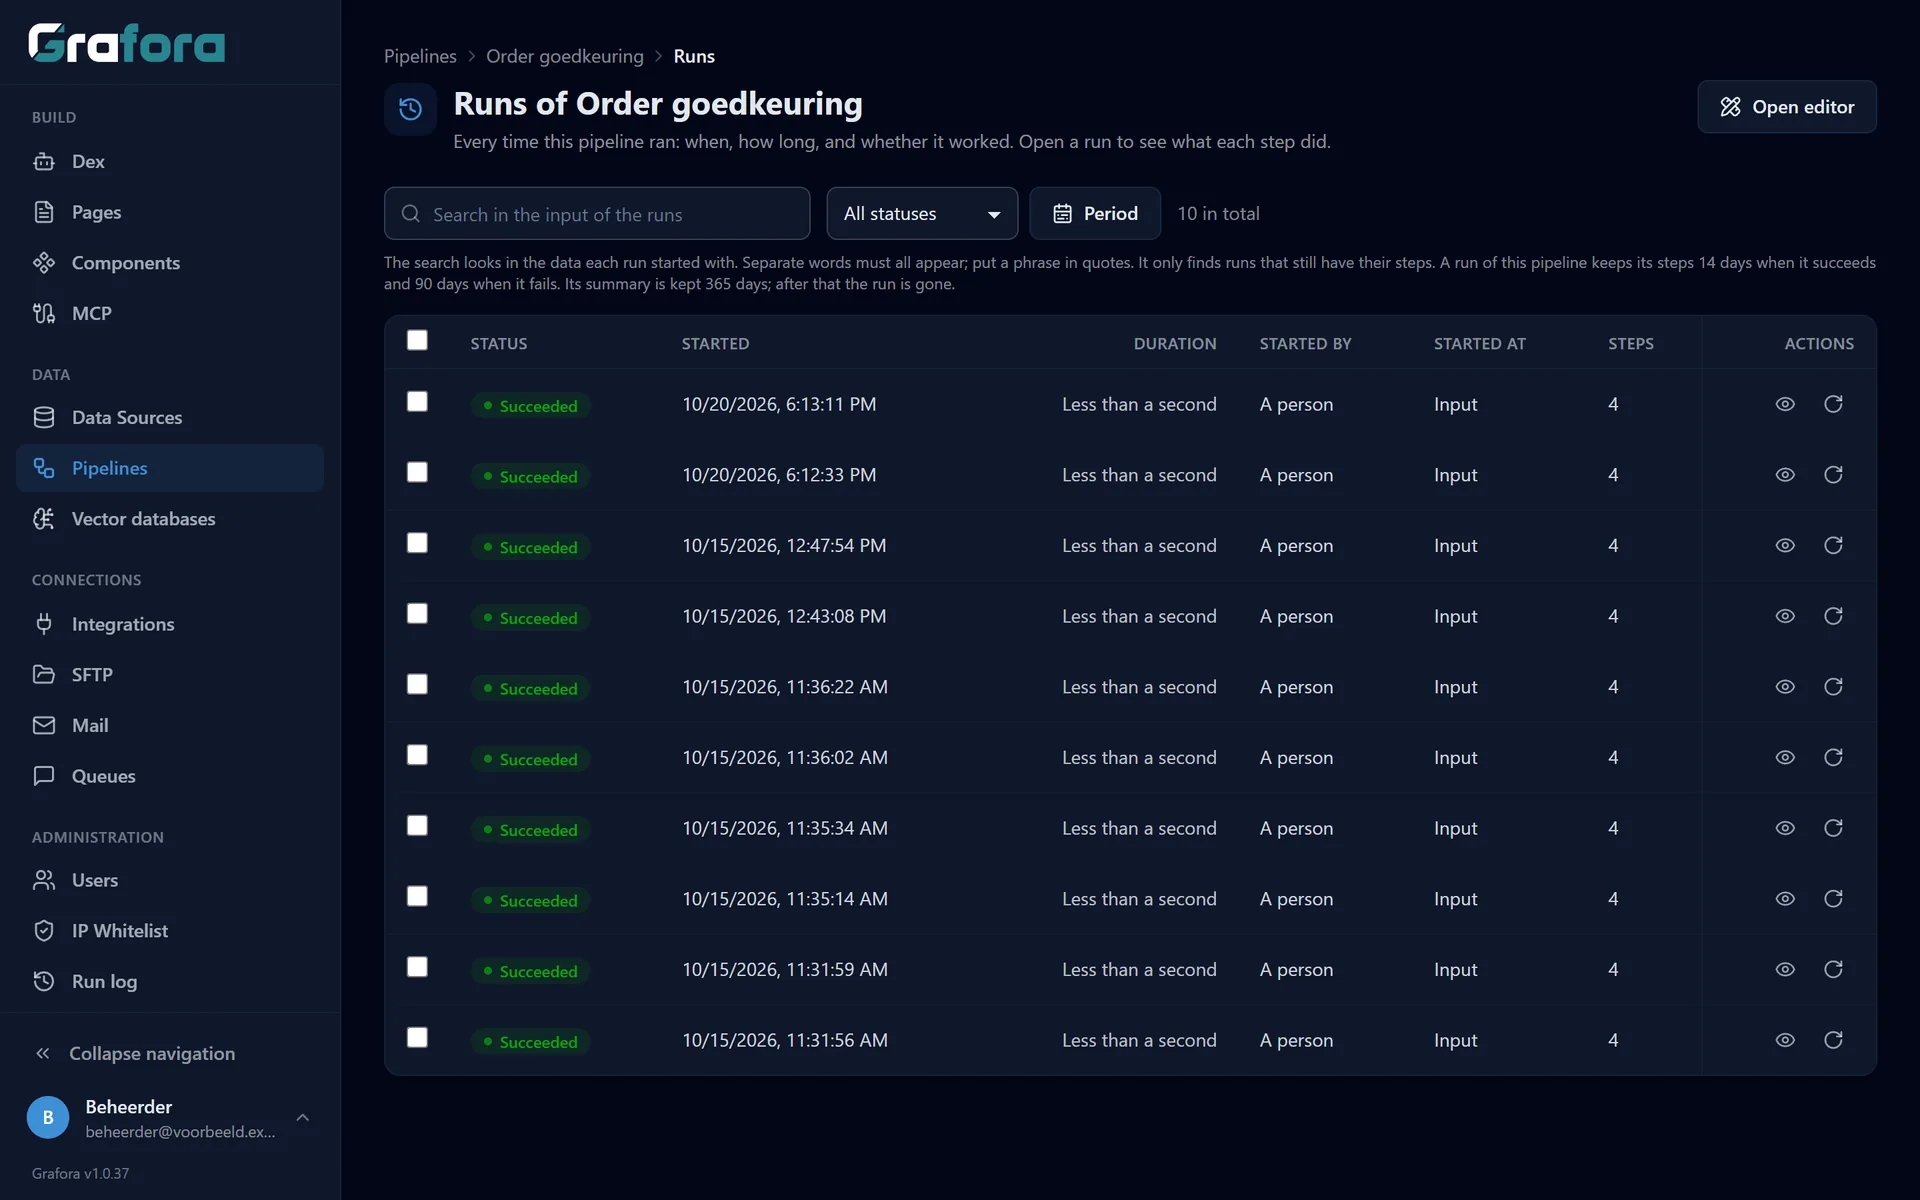1920x1200 pixels.
Task: View the 10/15/2026, 11:36:22 AM run details
Action: coord(1785,687)
